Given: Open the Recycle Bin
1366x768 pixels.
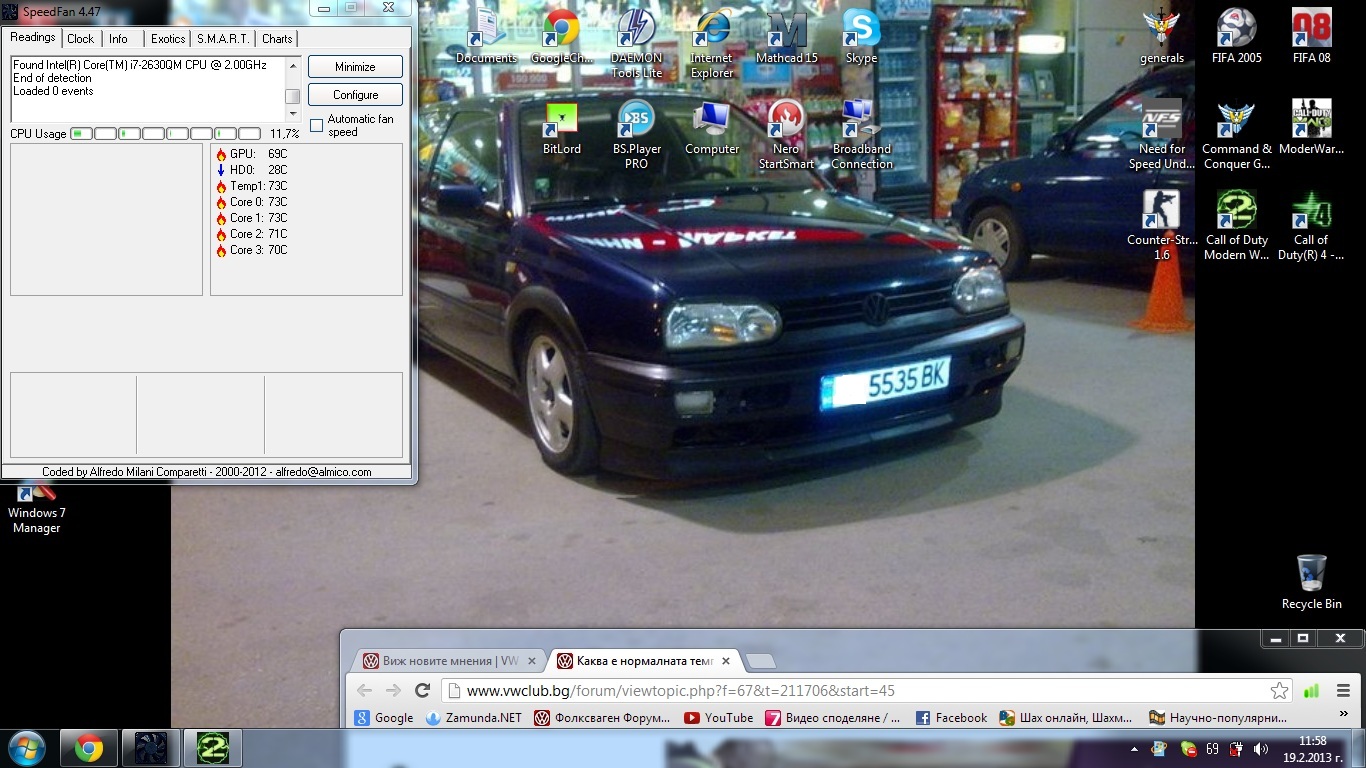Looking at the screenshot, I should tap(1311, 575).
